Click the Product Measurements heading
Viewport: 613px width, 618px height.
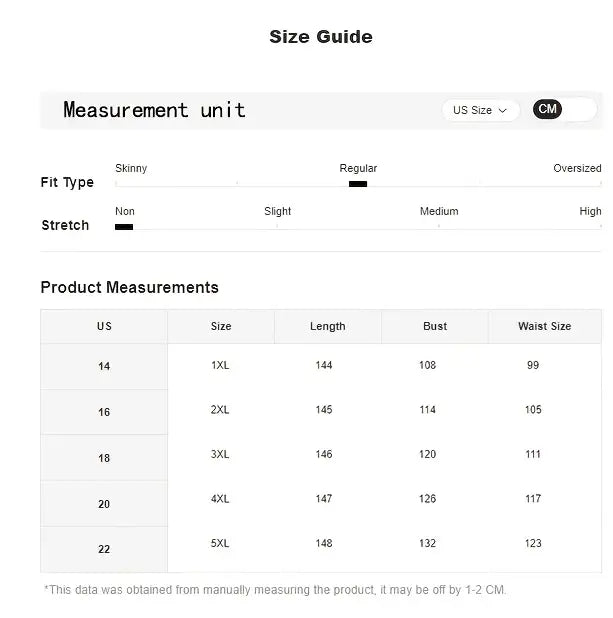[x=129, y=287]
